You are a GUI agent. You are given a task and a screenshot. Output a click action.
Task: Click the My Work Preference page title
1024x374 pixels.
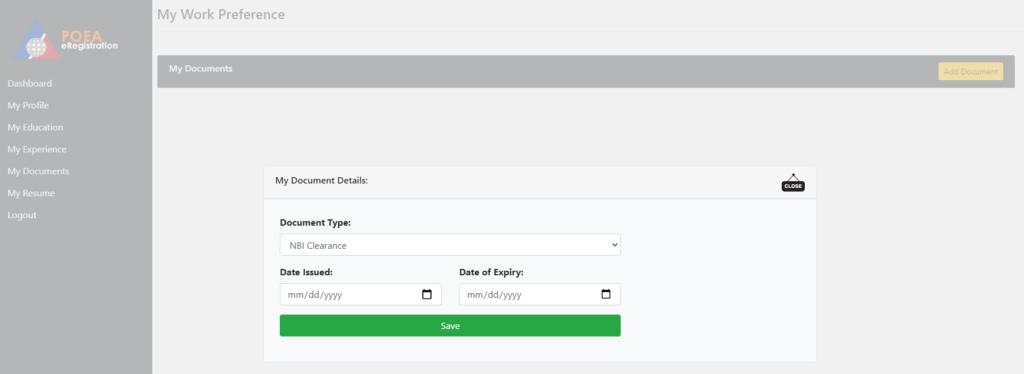coord(221,14)
